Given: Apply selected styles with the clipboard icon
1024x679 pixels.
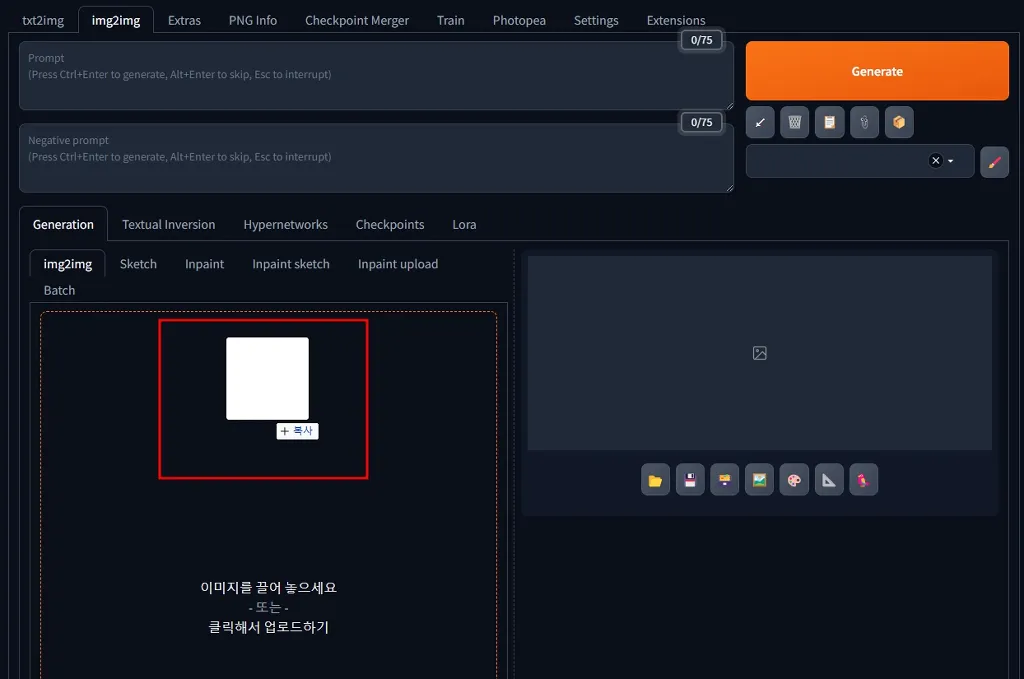Looking at the screenshot, I should (830, 122).
